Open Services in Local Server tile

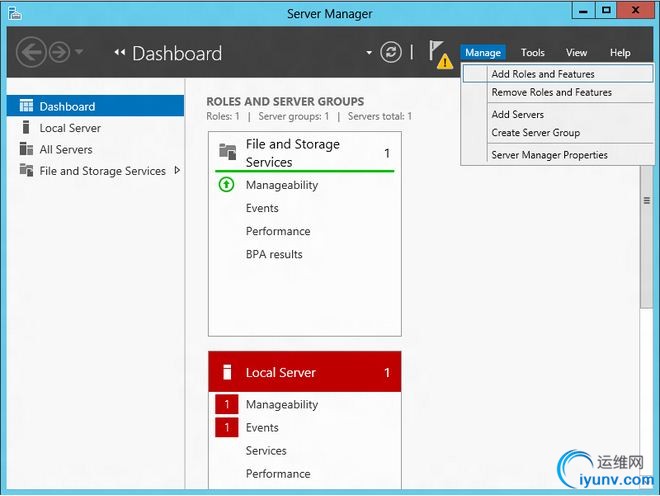(x=266, y=451)
